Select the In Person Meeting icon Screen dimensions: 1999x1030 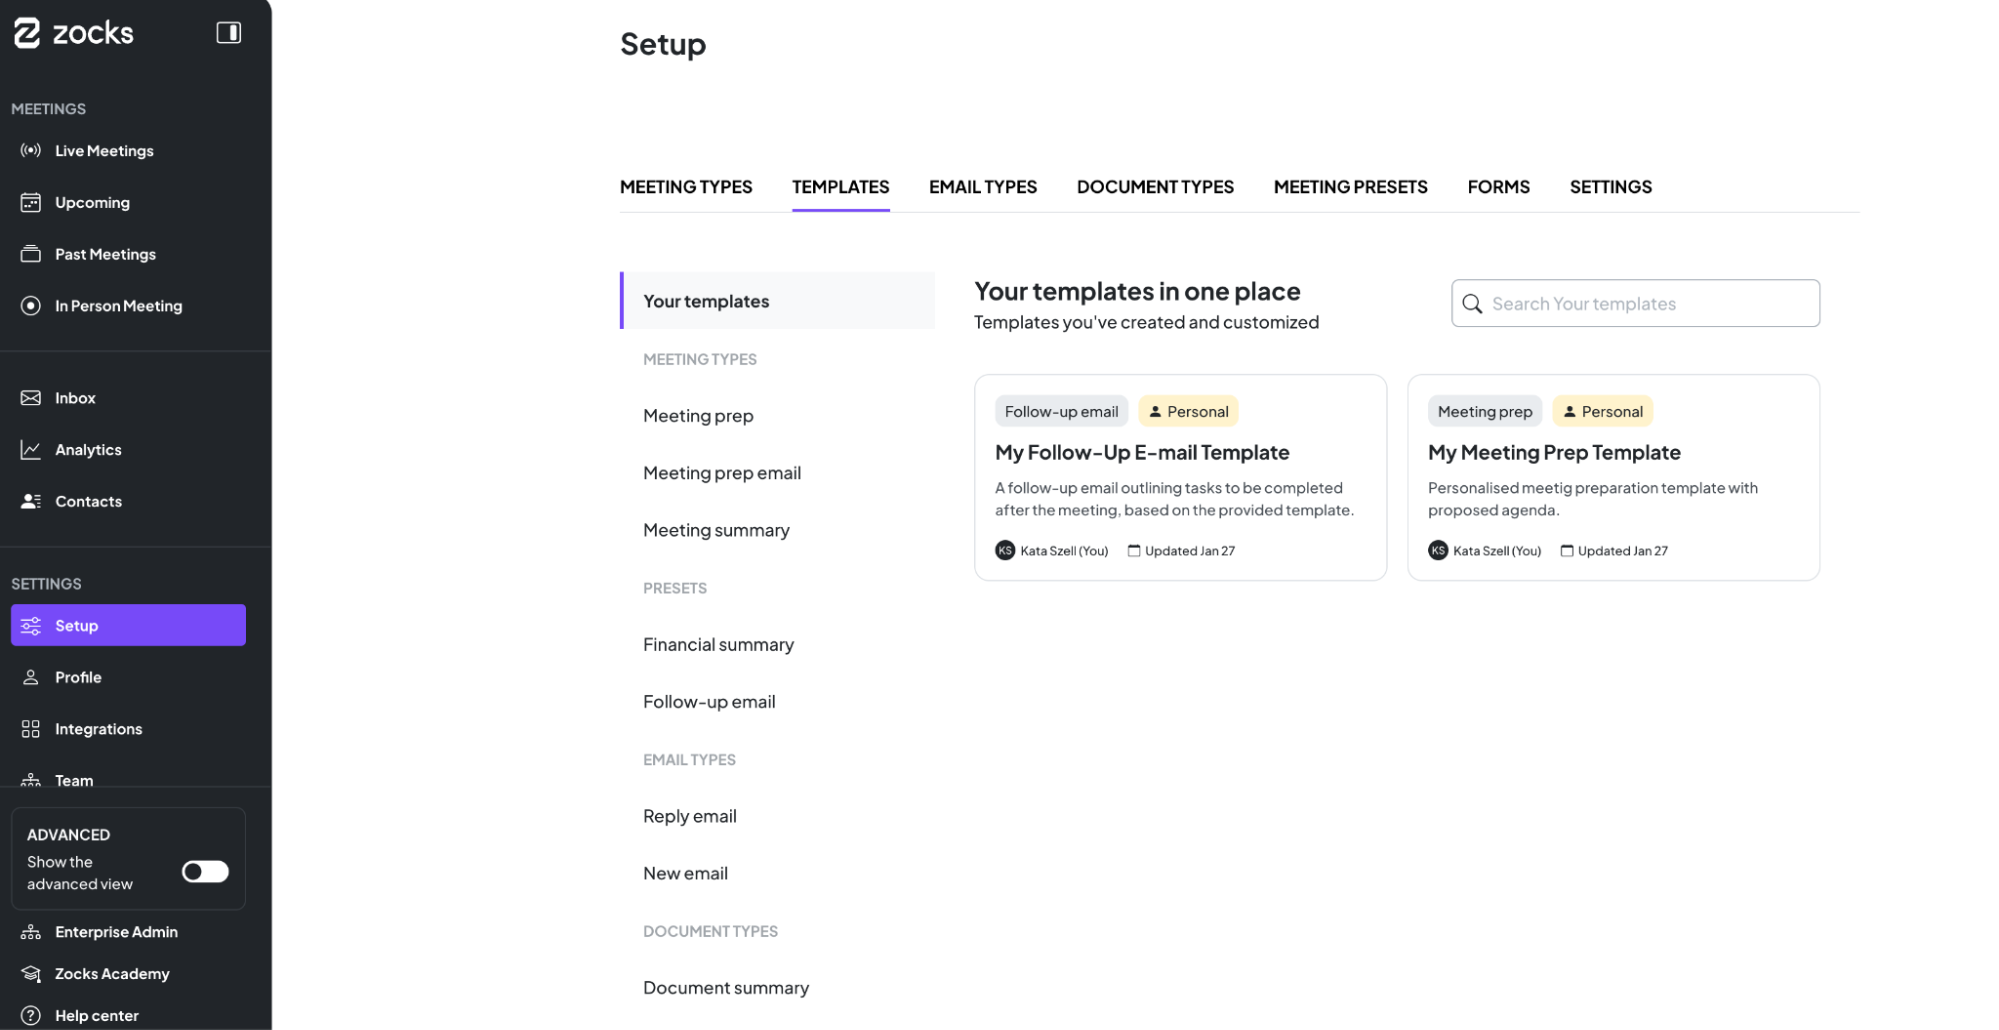pyautogui.click(x=30, y=305)
